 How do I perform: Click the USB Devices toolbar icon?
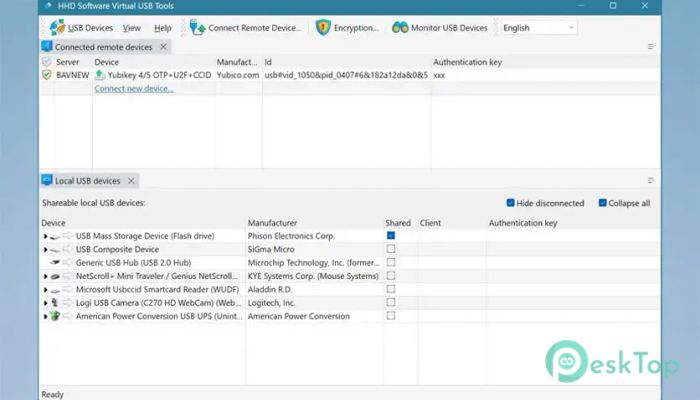[57, 28]
